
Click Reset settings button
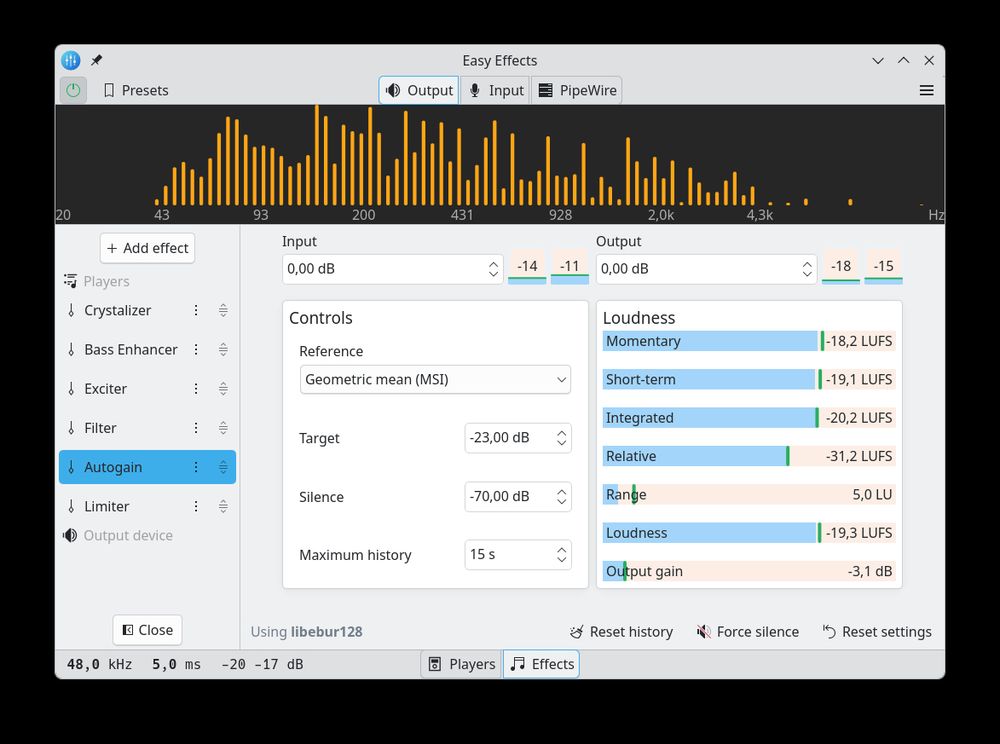click(x=877, y=632)
